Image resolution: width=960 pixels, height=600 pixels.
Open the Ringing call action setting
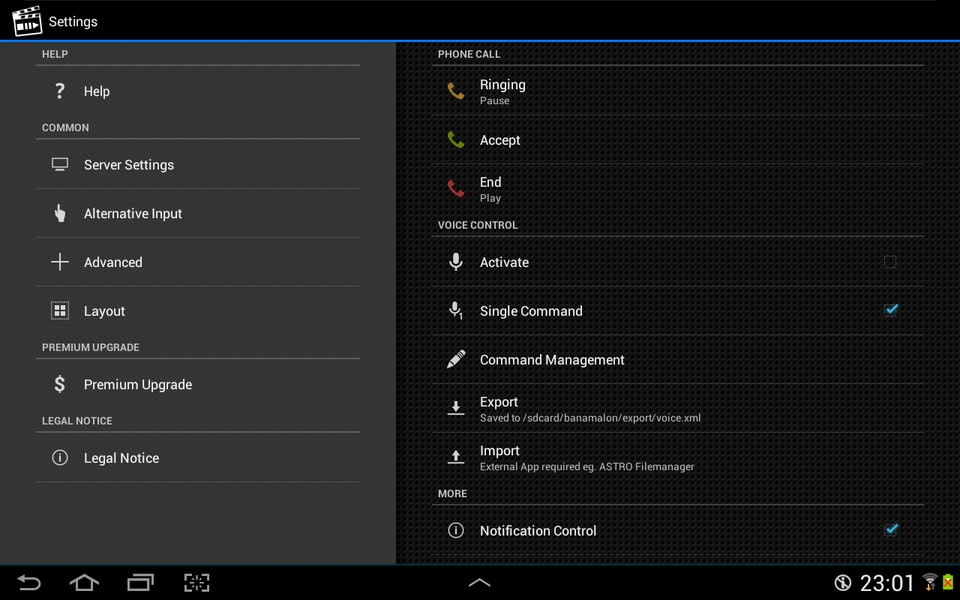(x=678, y=91)
